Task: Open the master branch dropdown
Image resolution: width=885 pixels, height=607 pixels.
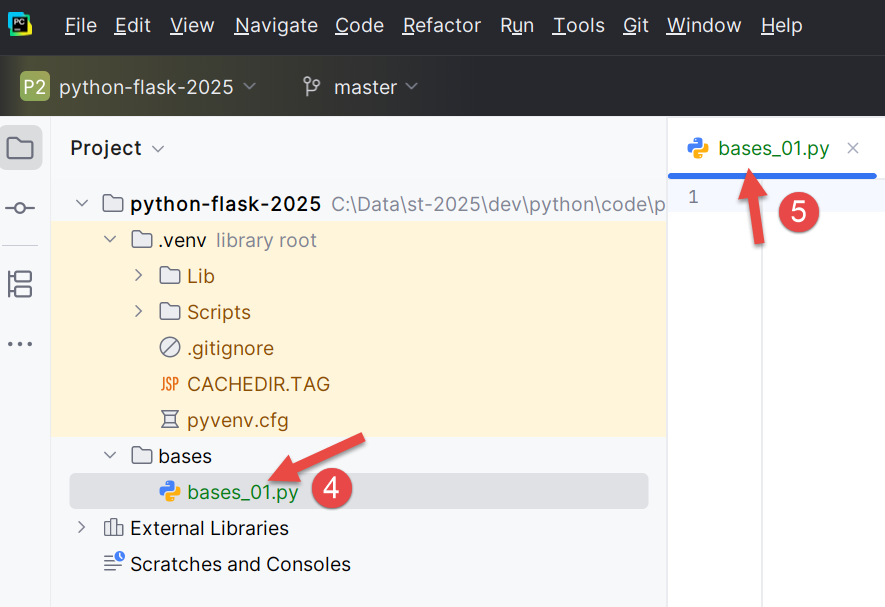Action: (x=375, y=87)
